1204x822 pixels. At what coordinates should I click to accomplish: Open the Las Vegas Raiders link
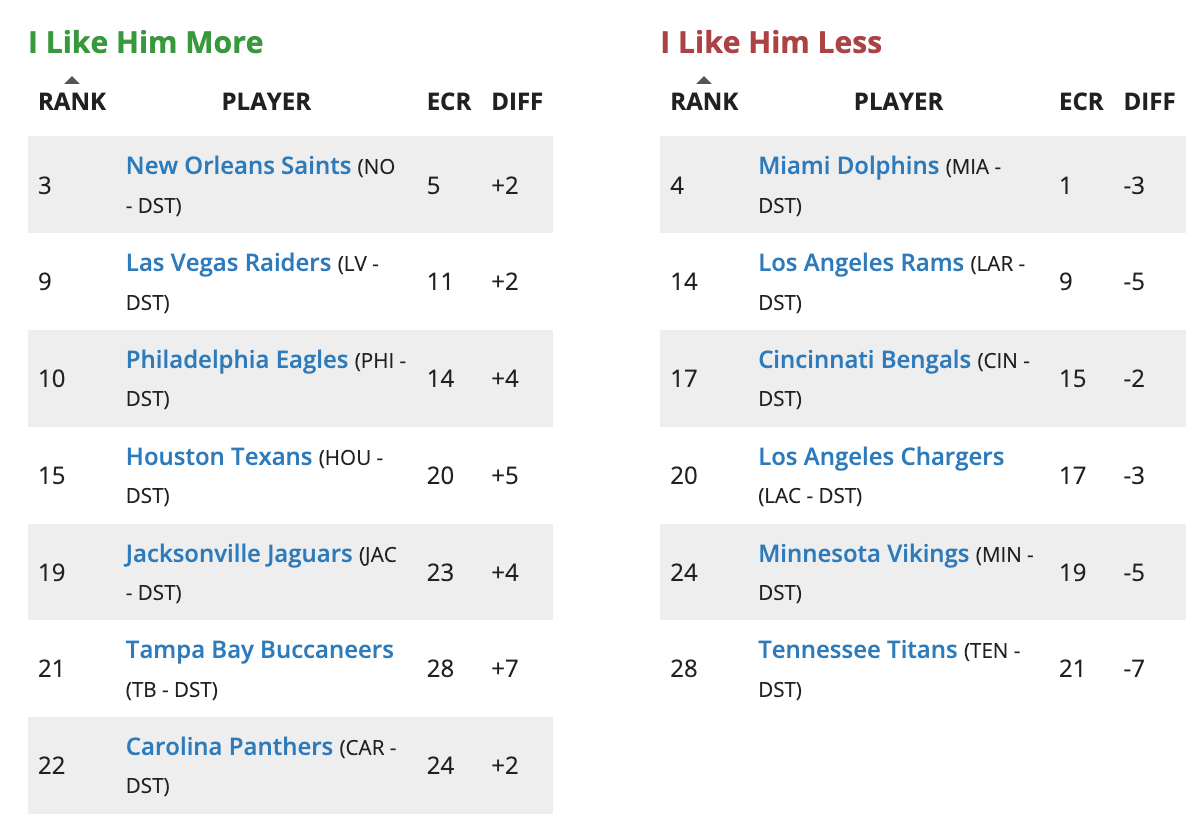pos(228,263)
